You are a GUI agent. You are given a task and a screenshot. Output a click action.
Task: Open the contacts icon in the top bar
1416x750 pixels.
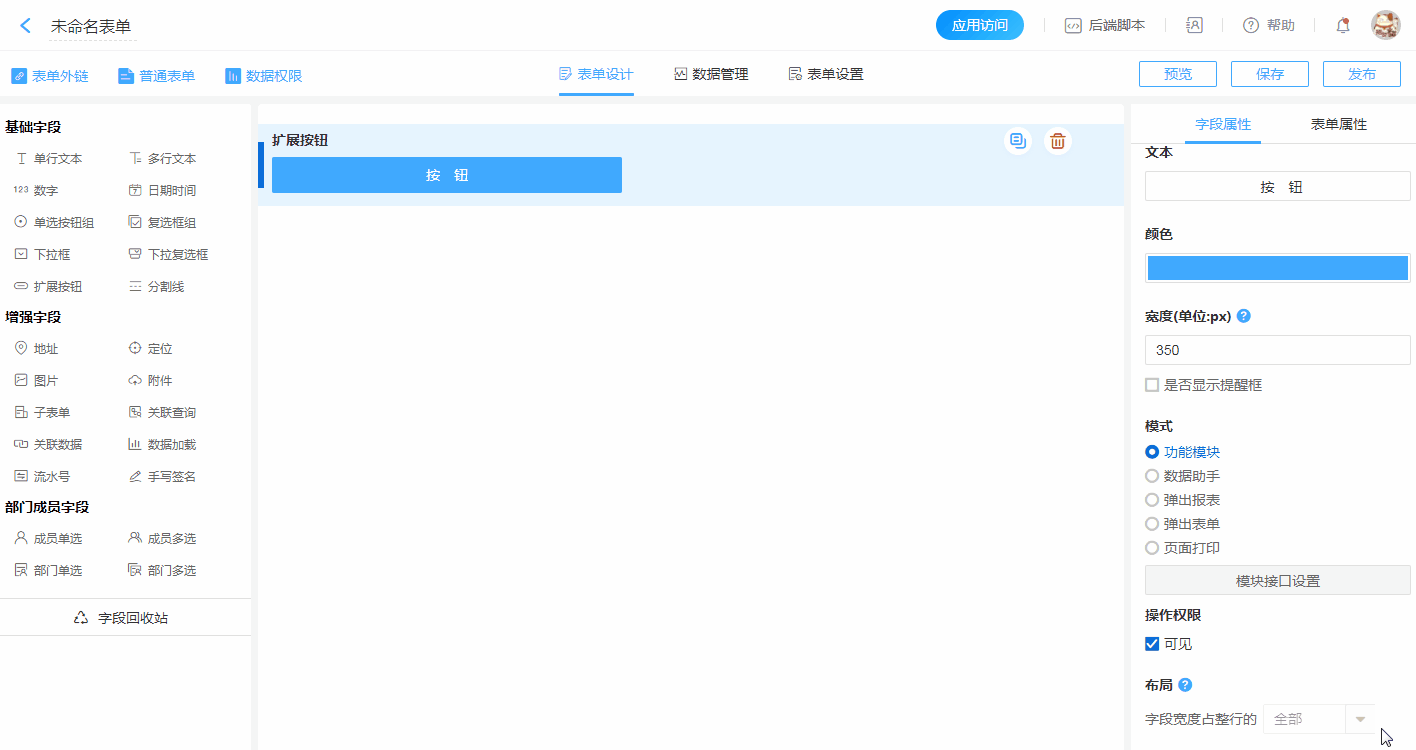[x=1194, y=26]
